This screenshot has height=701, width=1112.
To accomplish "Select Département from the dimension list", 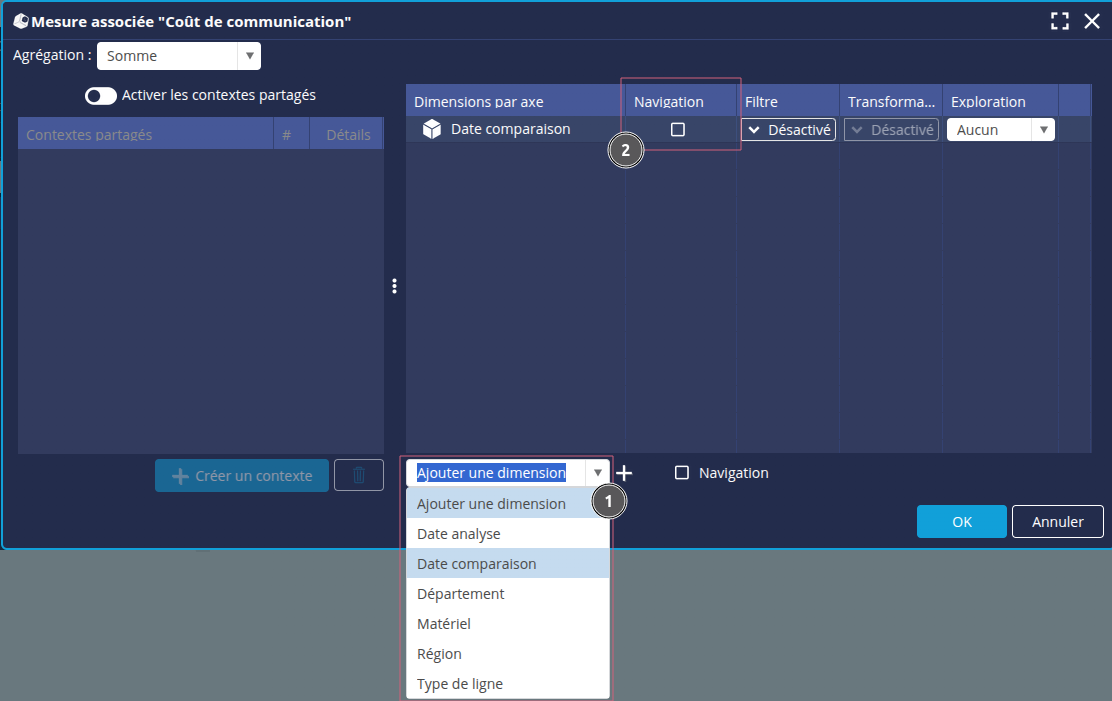I will tap(460, 594).
